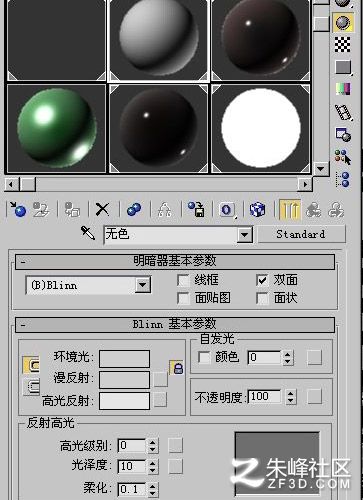Enable the 面状 faceted checkbox
Viewport: 363px width, 500px height.
point(263,298)
